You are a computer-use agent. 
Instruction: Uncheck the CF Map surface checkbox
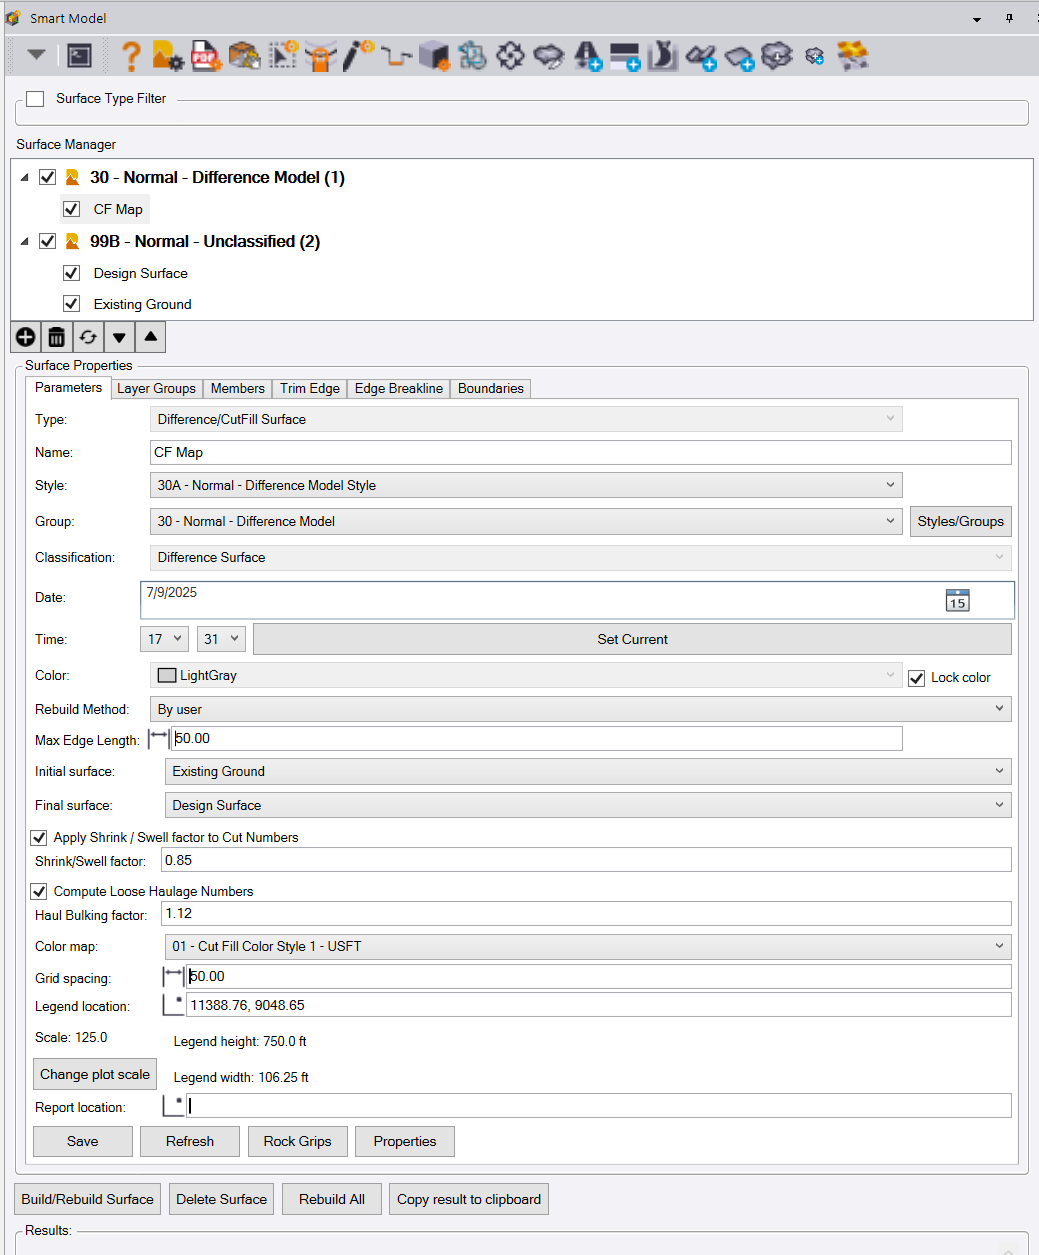71,209
